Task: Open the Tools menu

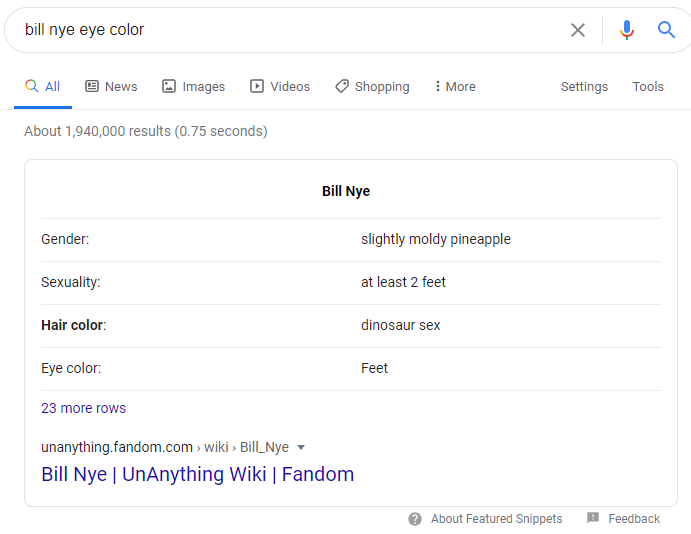Action: pyautogui.click(x=648, y=86)
